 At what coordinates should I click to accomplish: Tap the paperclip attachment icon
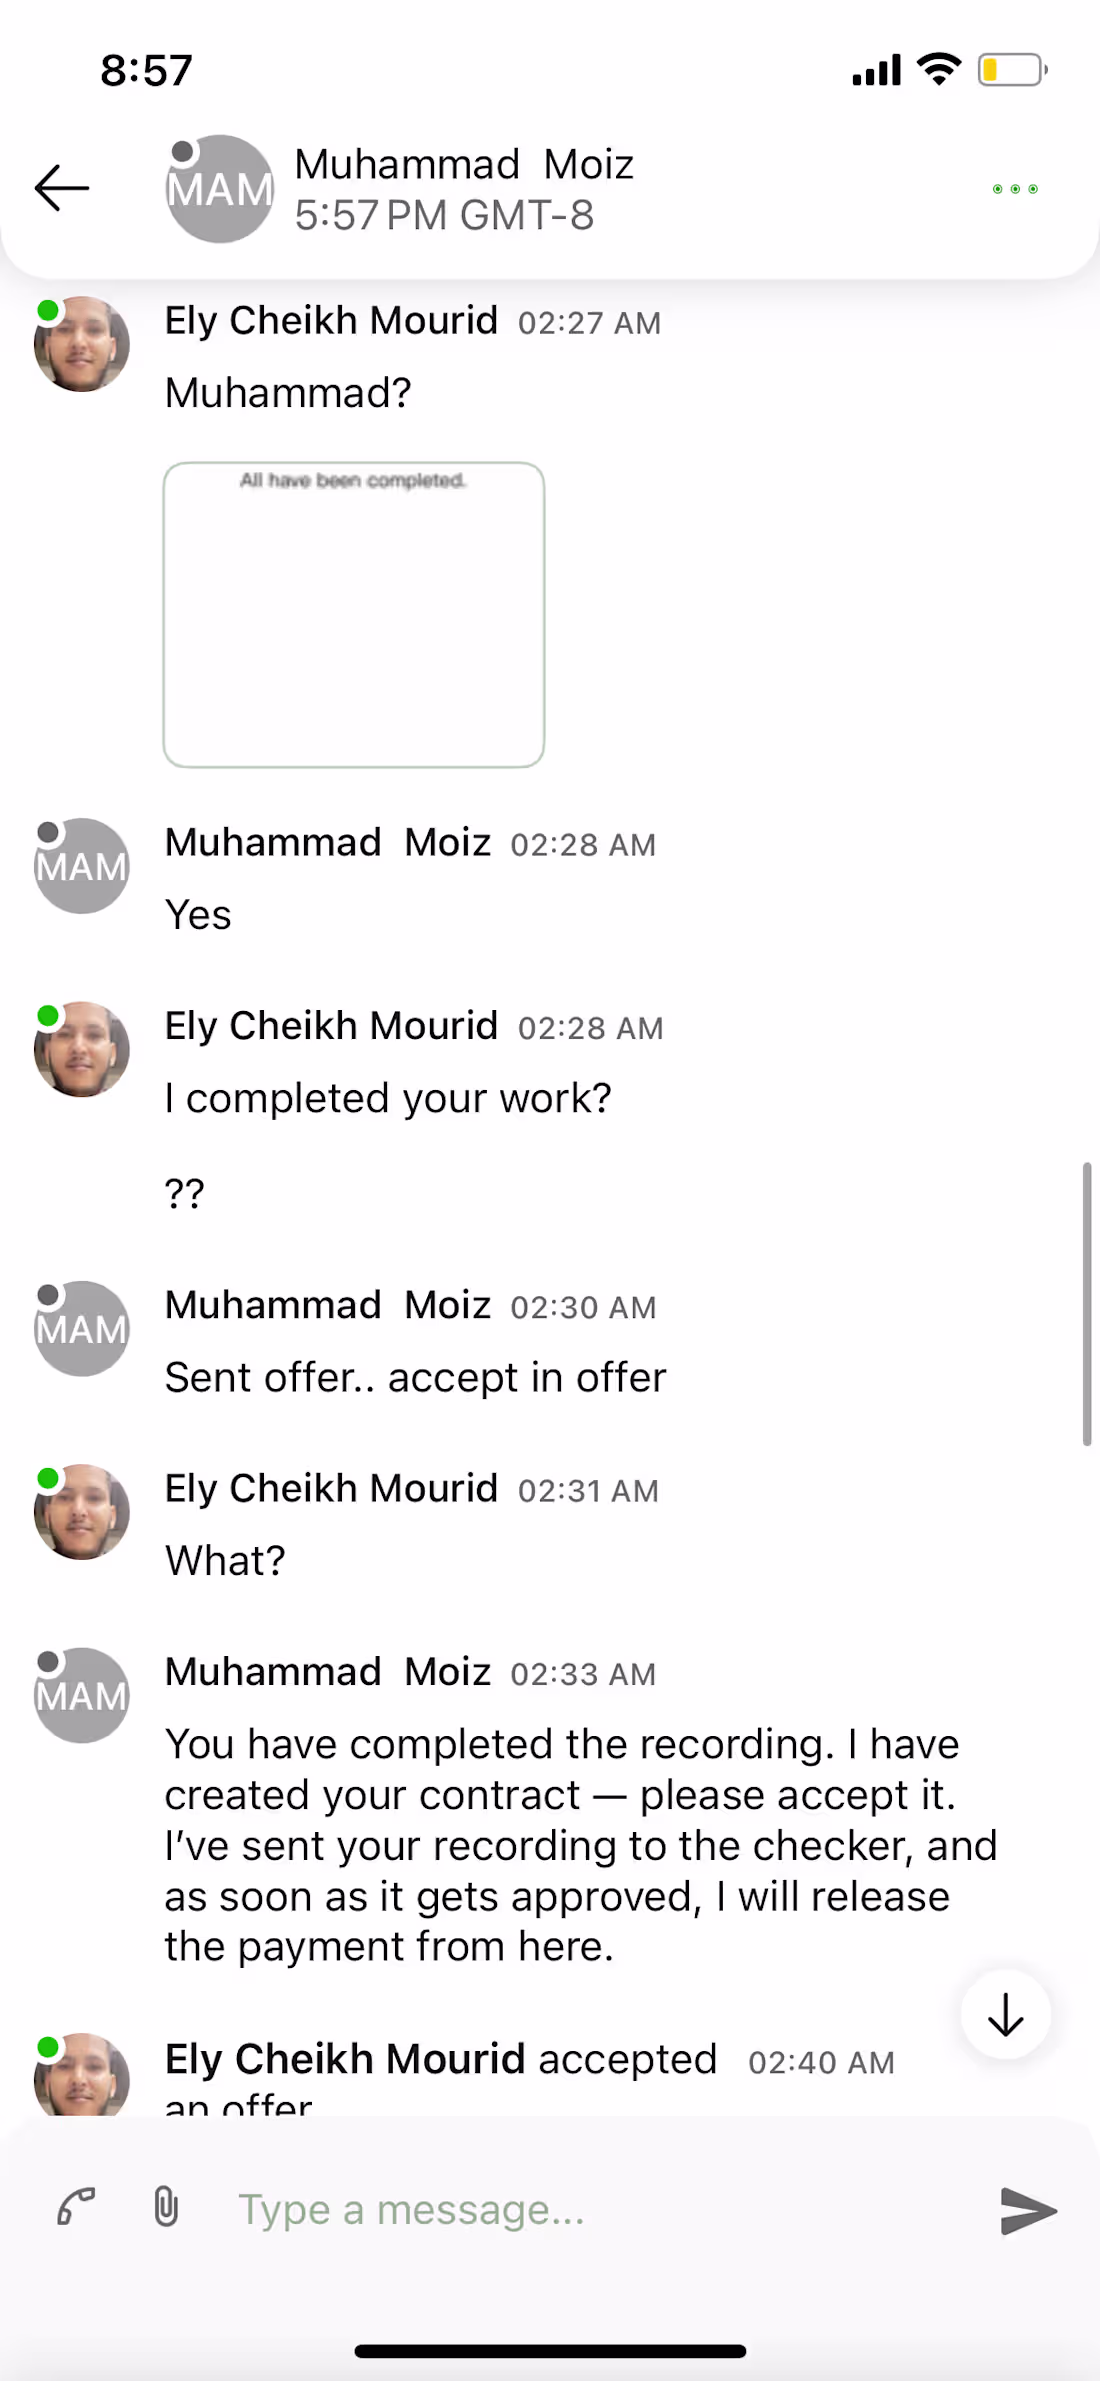point(166,2208)
